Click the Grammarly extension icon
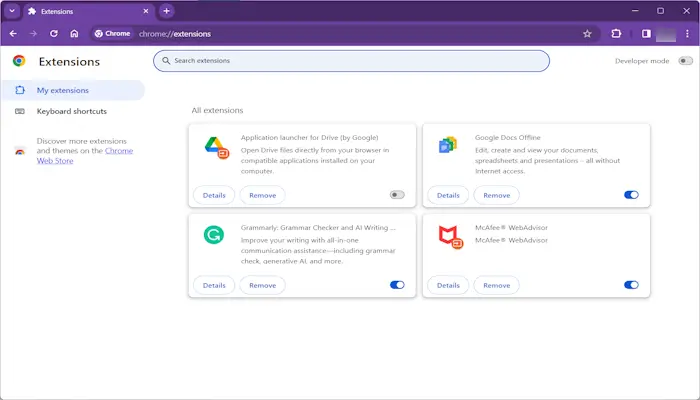The height and width of the screenshot is (400, 700). [214, 235]
